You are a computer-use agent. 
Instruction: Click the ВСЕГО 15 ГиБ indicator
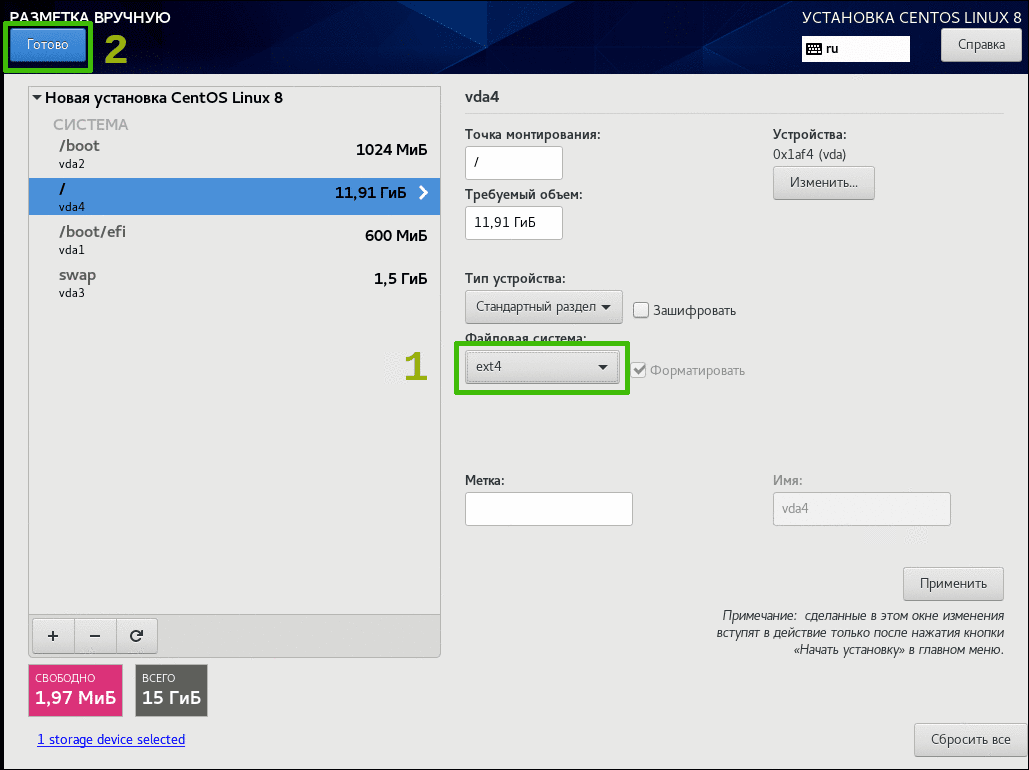(x=171, y=690)
